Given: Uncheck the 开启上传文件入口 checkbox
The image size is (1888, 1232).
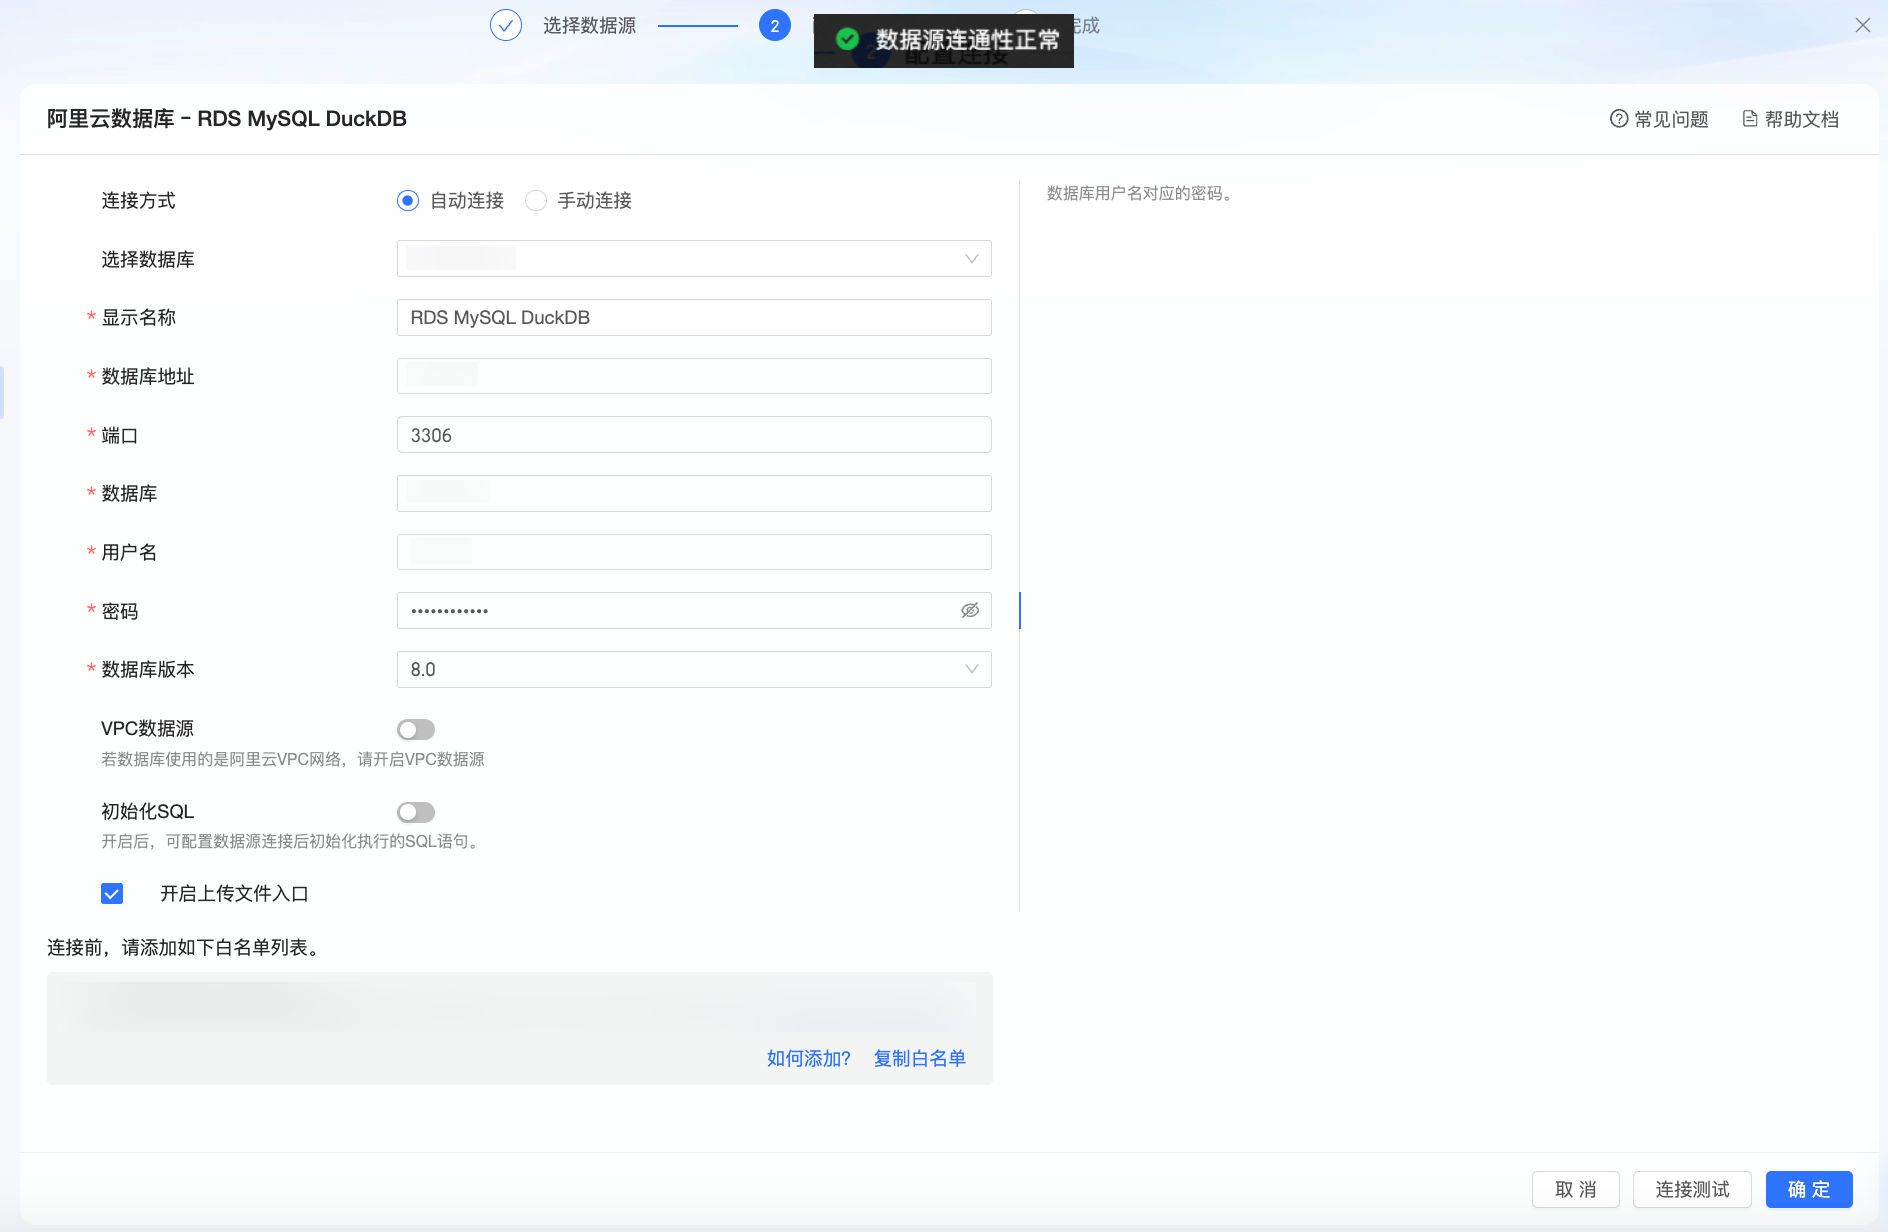Looking at the screenshot, I should [112, 894].
